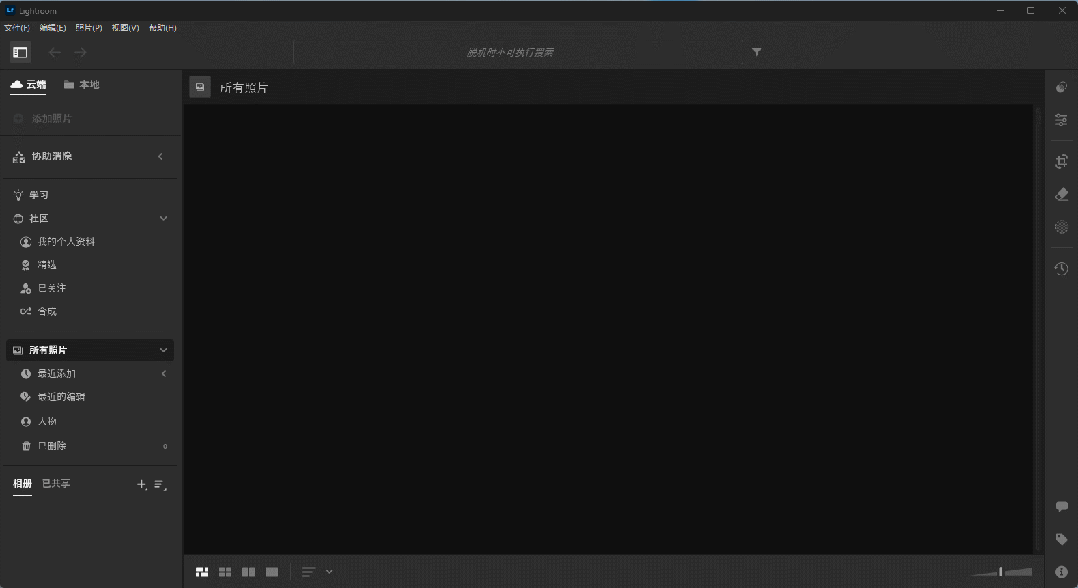Image resolution: width=1078 pixels, height=588 pixels.
Task: Open 最近的编辑 recent edits
Action: tap(53, 397)
